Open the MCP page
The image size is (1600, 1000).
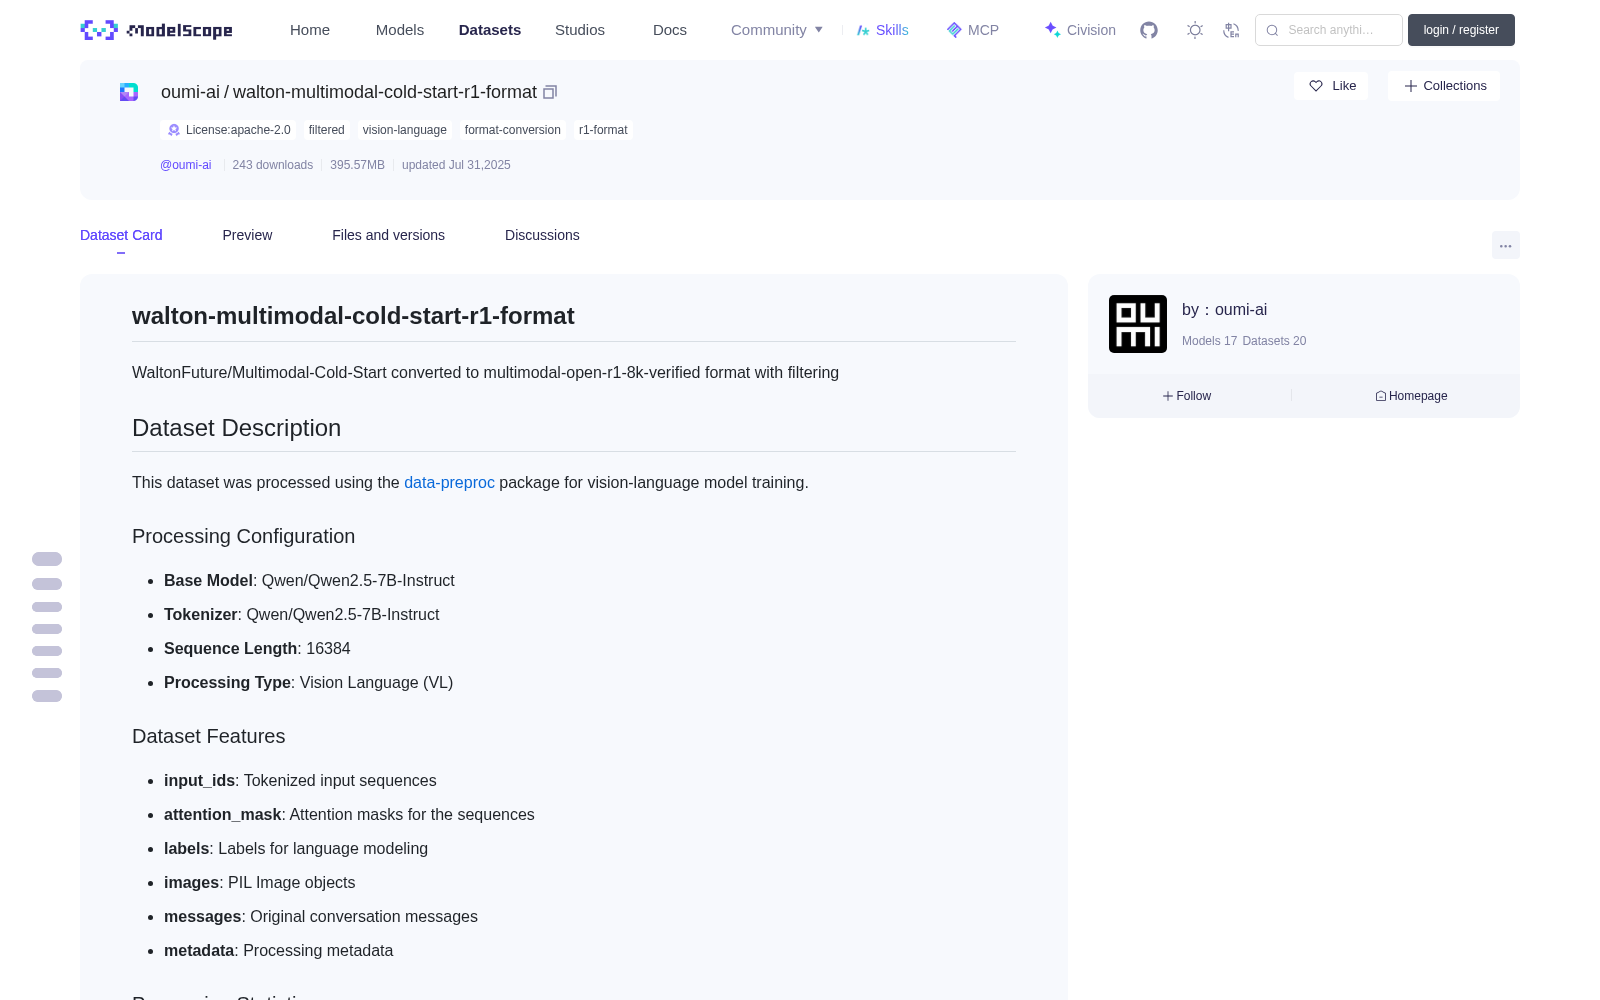click(x=972, y=30)
